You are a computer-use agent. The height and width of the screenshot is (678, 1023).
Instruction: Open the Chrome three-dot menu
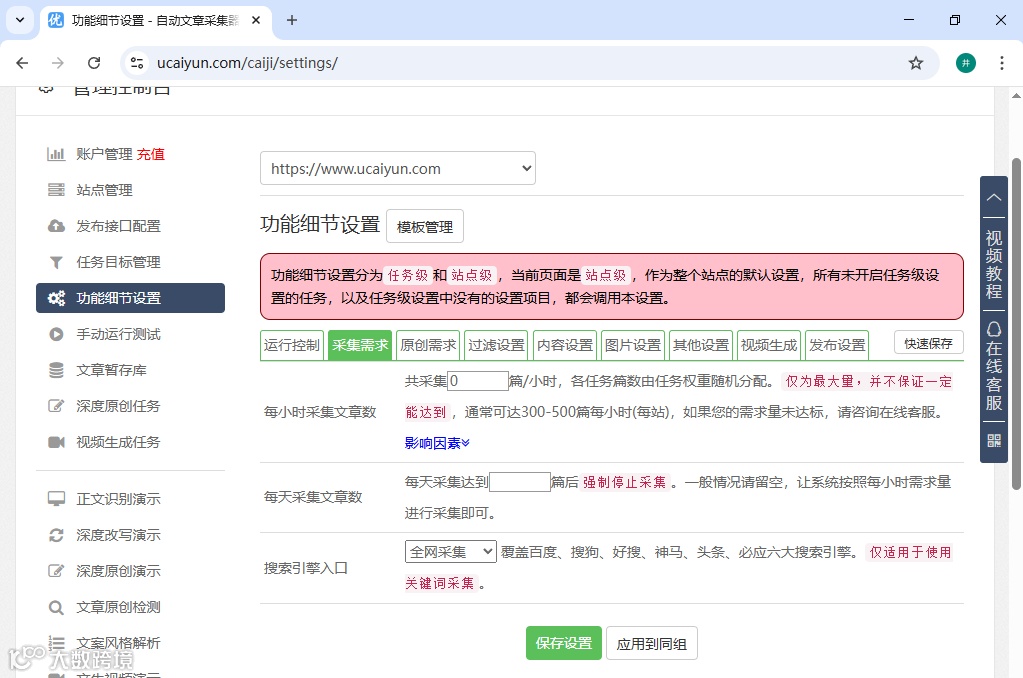click(x=1001, y=63)
